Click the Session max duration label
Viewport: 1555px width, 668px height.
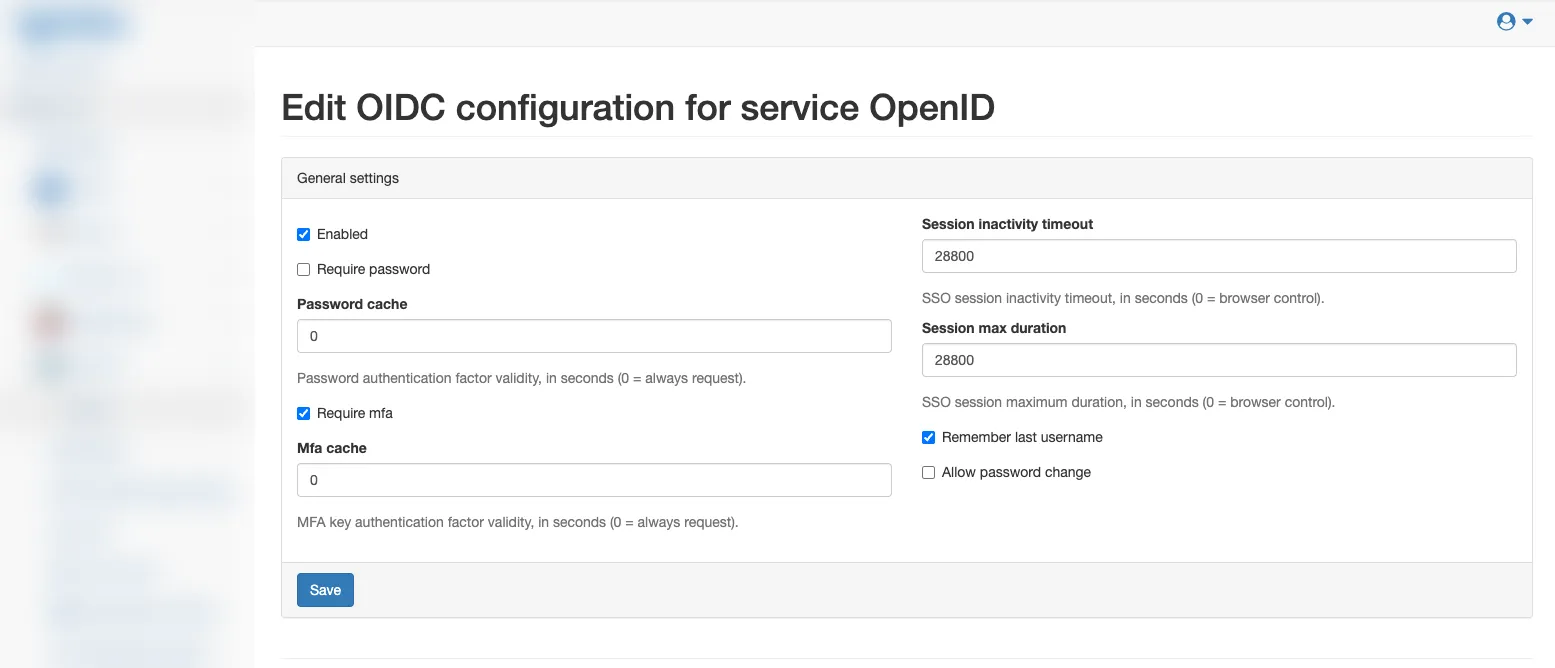tap(994, 328)
